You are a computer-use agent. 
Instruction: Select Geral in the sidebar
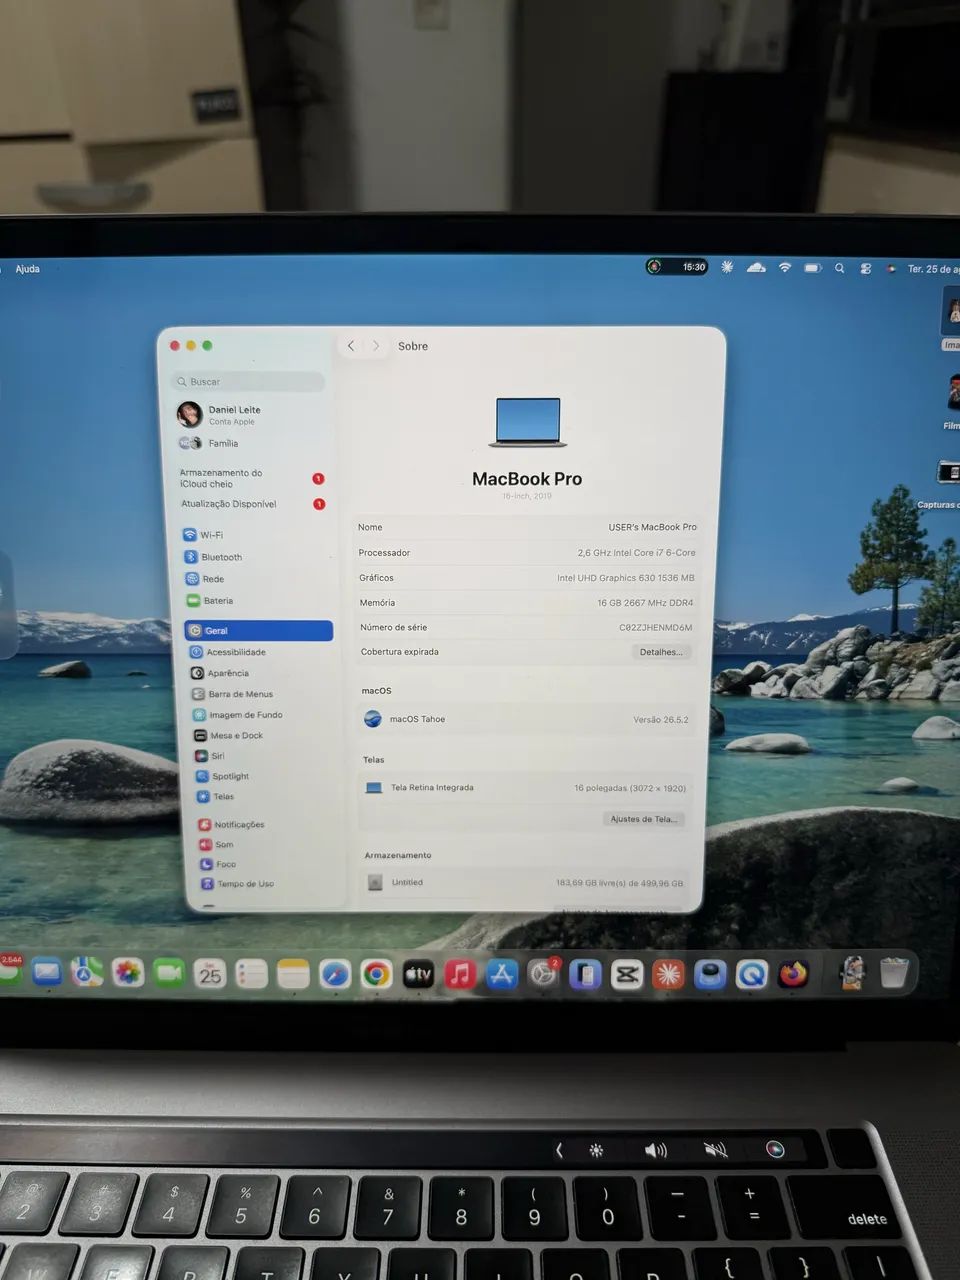[x=258, y=631]
